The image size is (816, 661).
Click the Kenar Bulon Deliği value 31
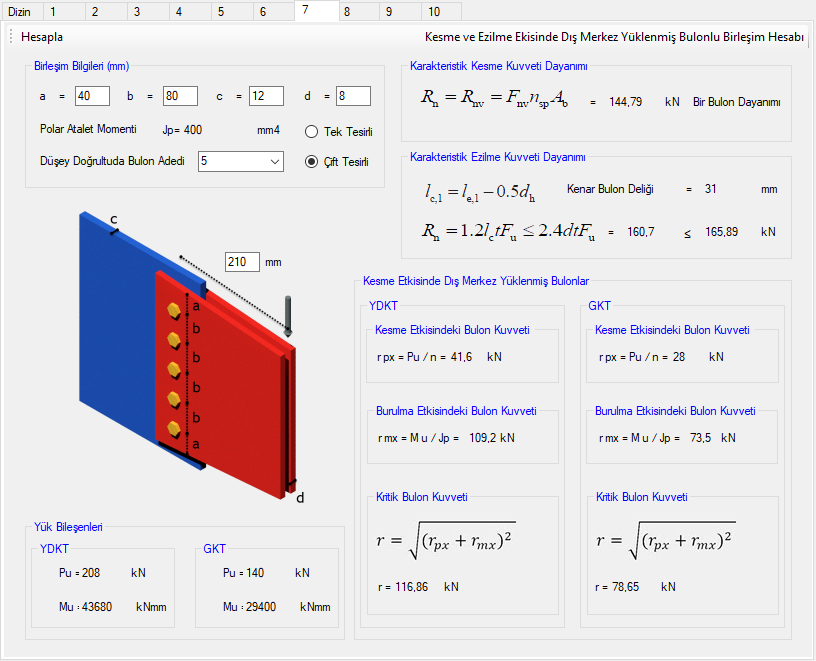[x=711, y=189]
